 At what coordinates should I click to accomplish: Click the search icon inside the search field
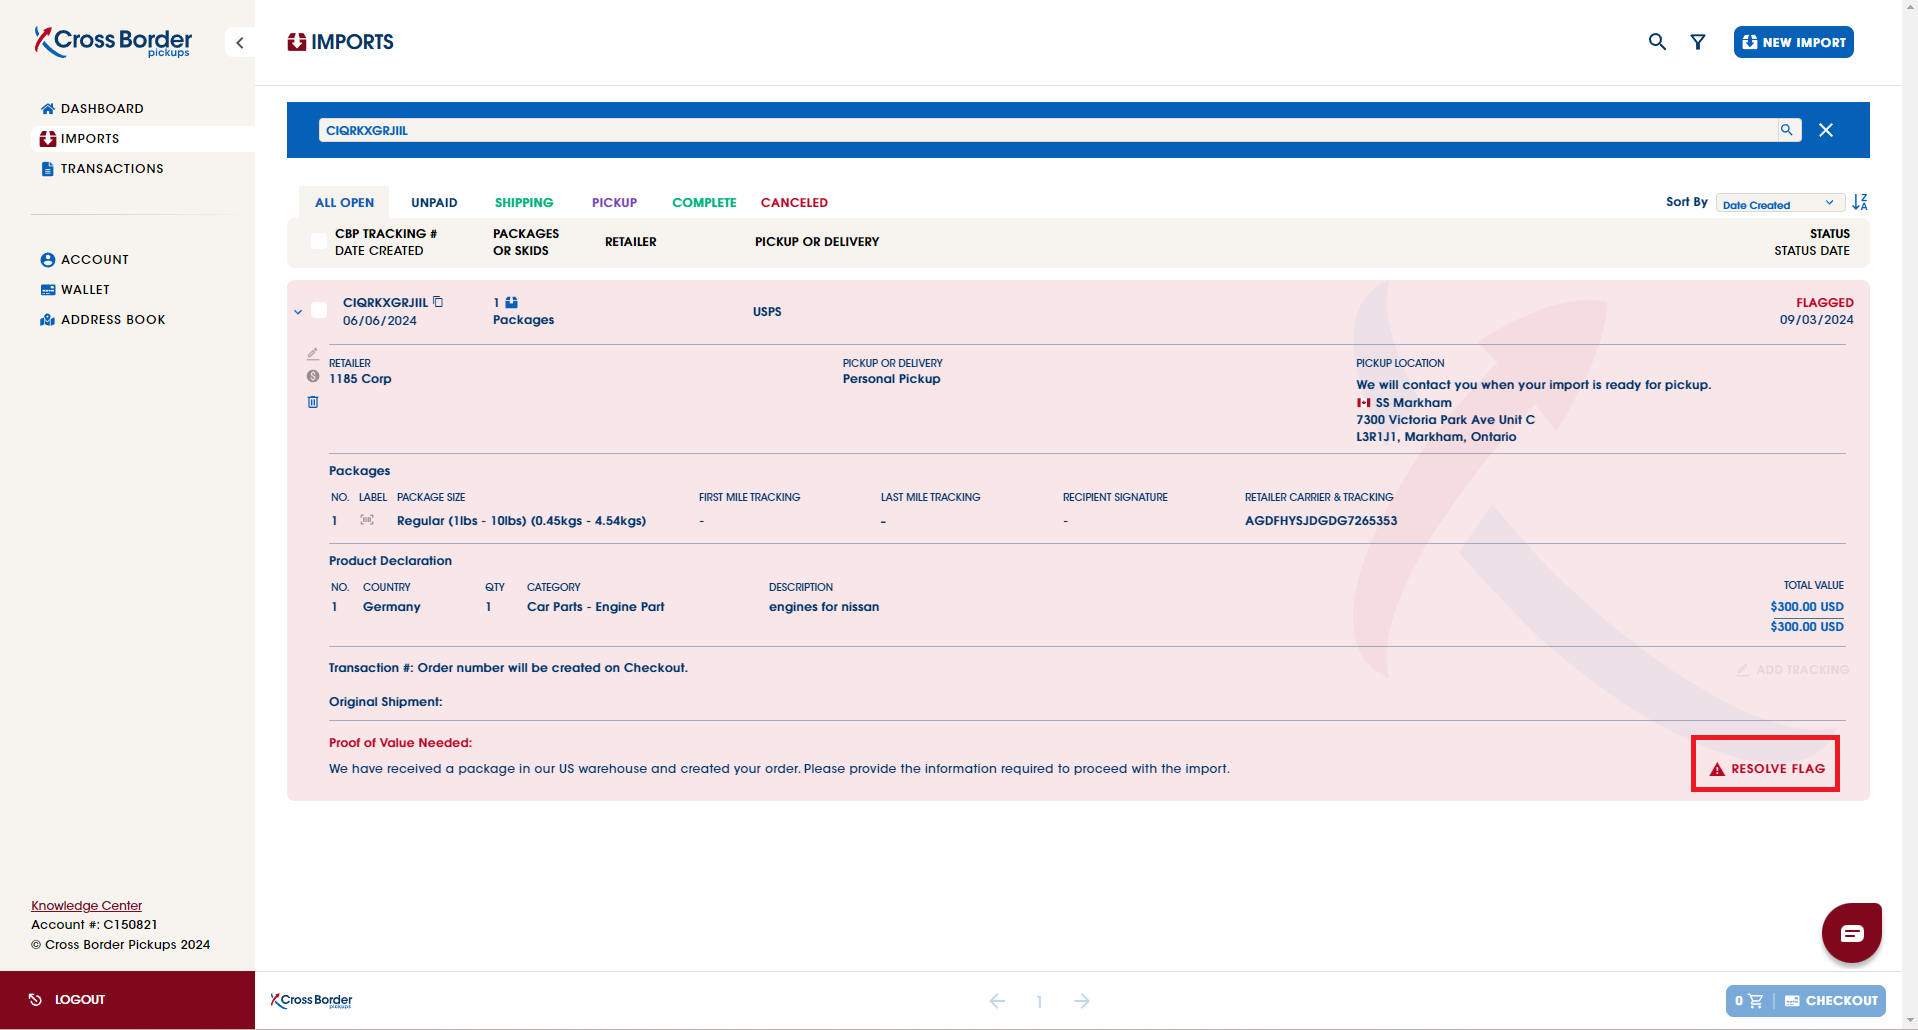[1787, 130]
